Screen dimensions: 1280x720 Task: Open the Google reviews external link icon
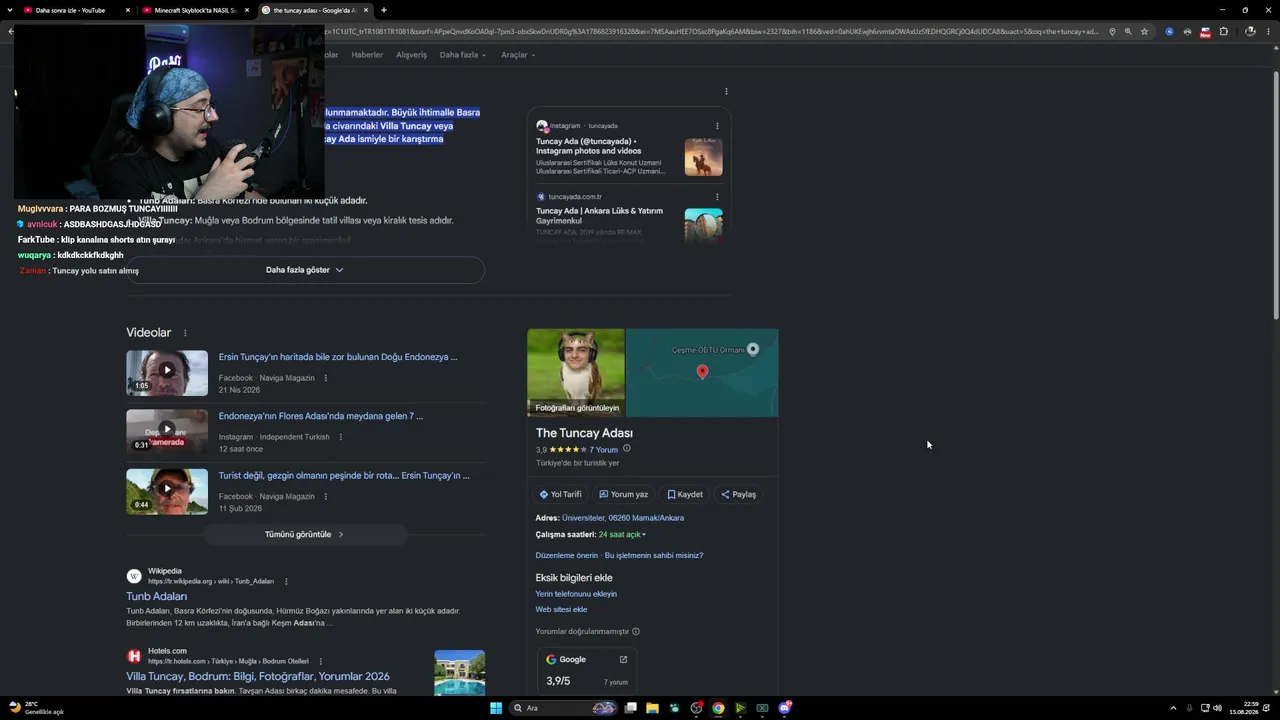[623, 660]
